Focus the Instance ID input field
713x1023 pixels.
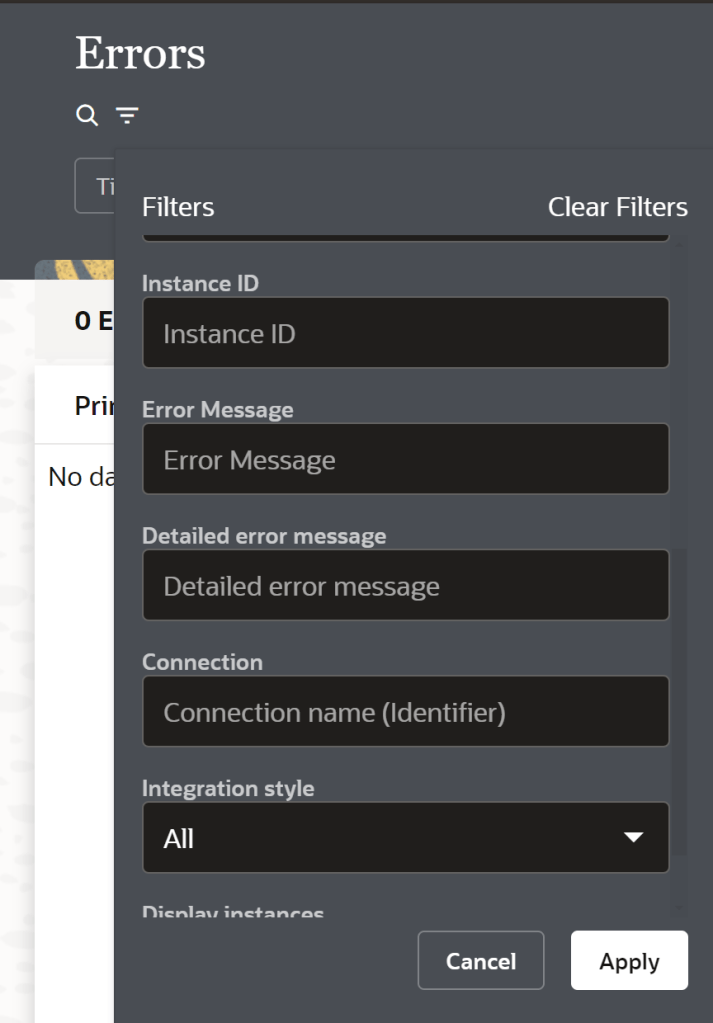(x=405, y=333)
